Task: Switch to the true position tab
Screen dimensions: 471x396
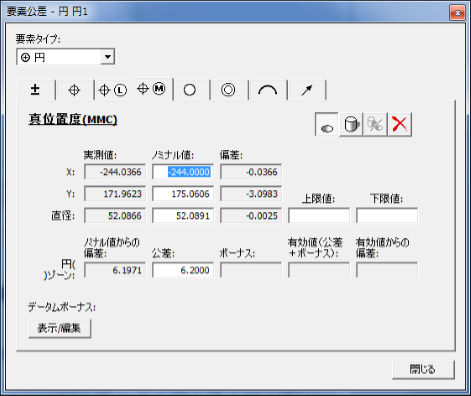Action: click(74, 90)
